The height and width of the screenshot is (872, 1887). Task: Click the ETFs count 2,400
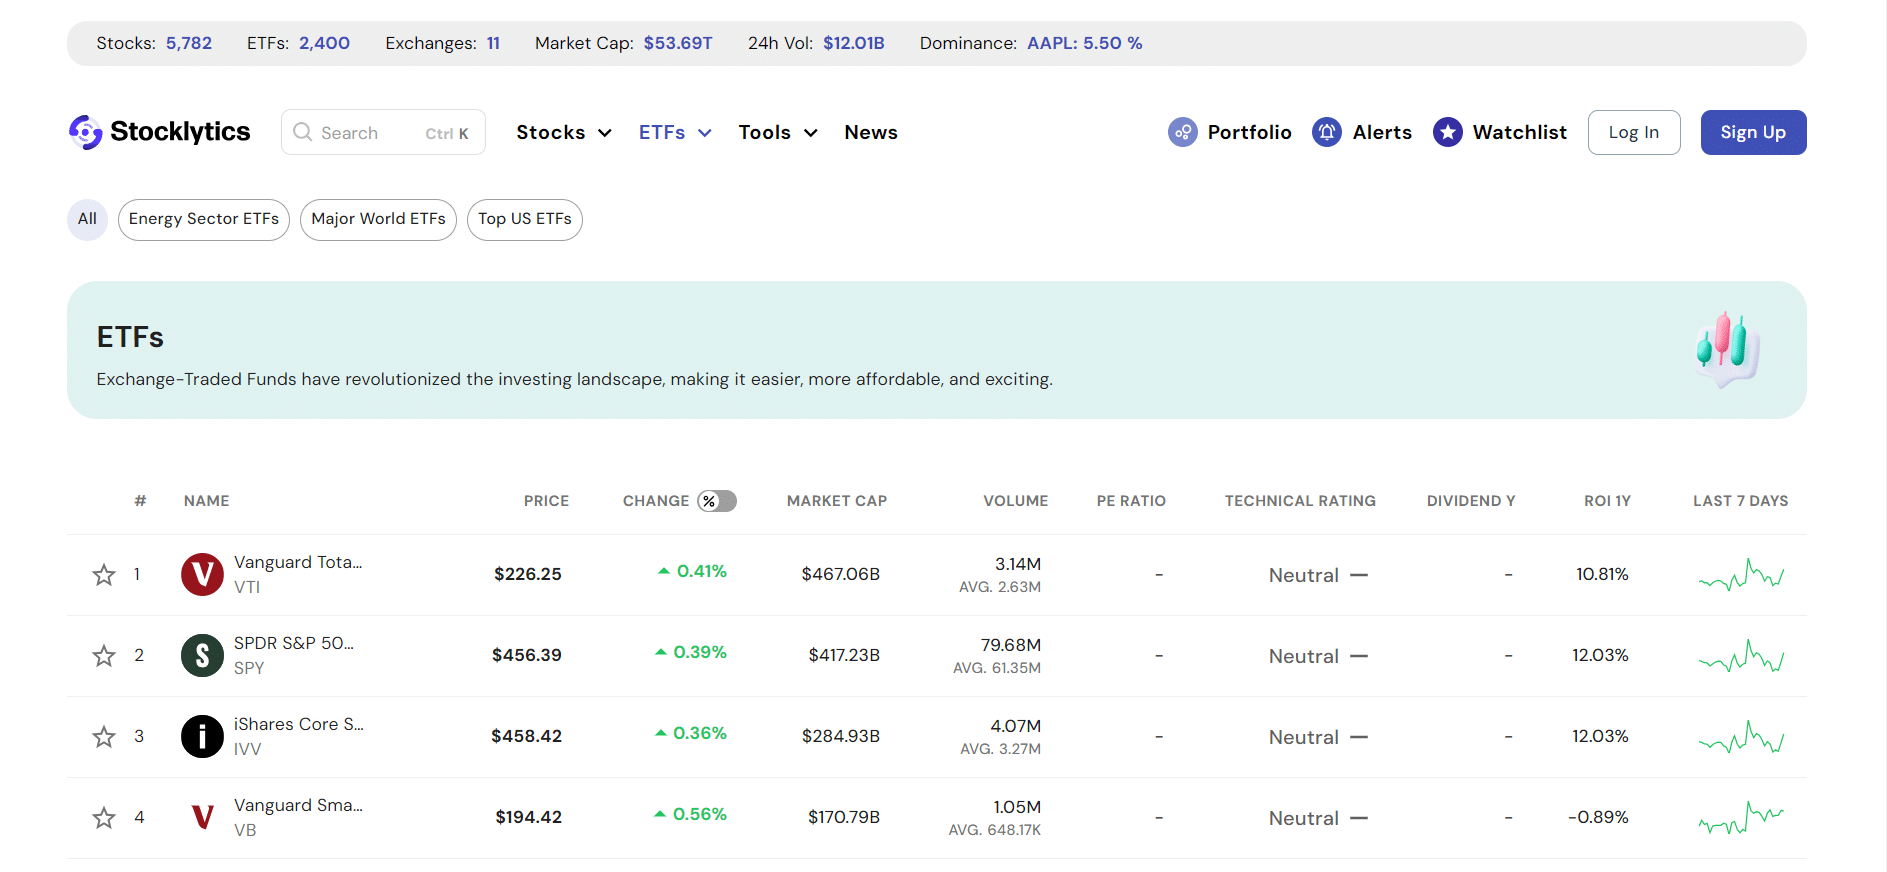(324, 43)
